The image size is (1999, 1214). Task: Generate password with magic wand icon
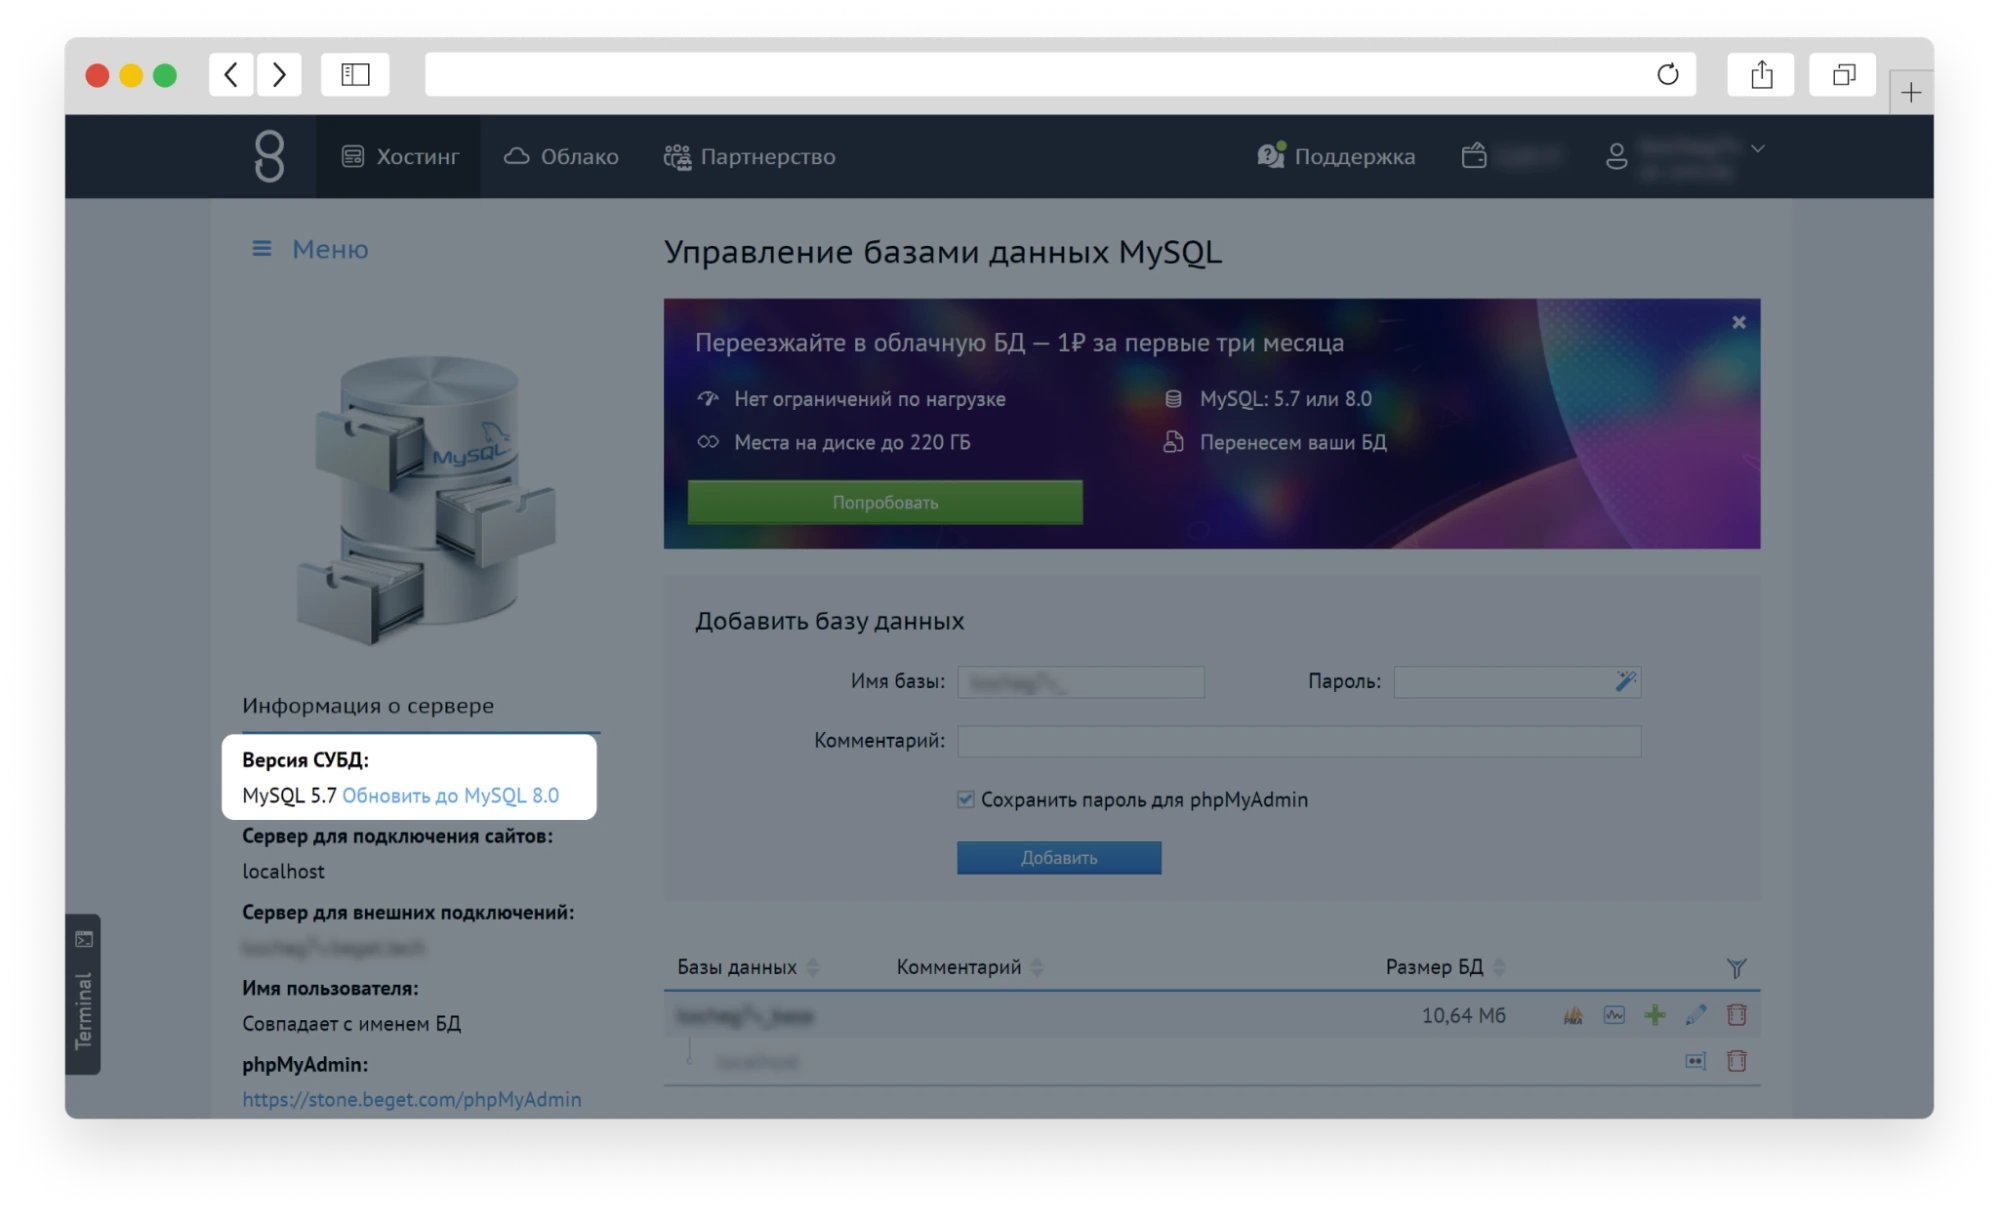[1625, 681]
